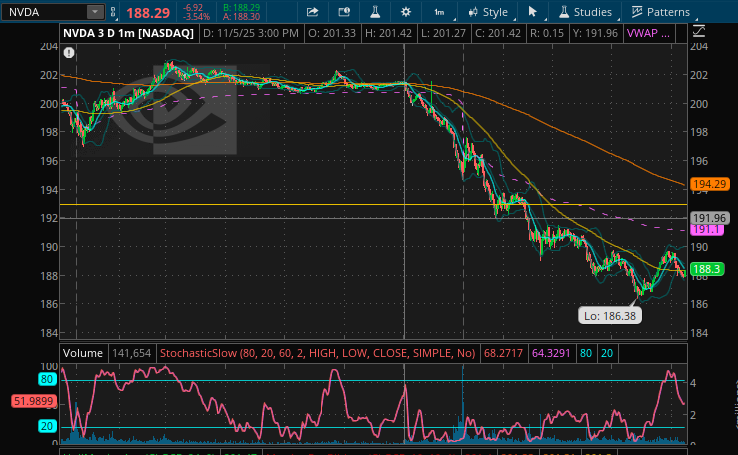The width and height of the screenshot is (738, 455).
Task: Open the Style menu
Action: coord(488,12)
